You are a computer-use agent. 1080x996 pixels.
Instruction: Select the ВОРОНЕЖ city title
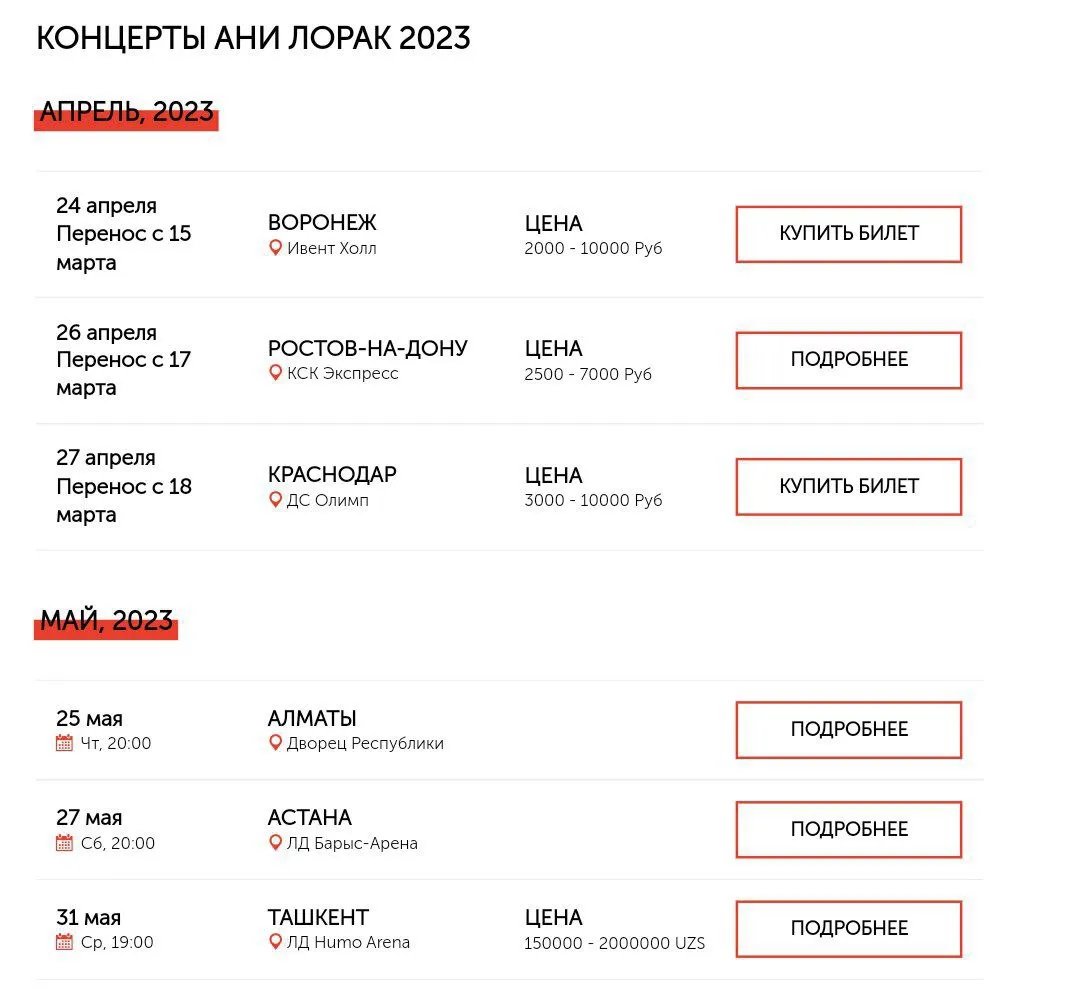(x=322, y=223)
